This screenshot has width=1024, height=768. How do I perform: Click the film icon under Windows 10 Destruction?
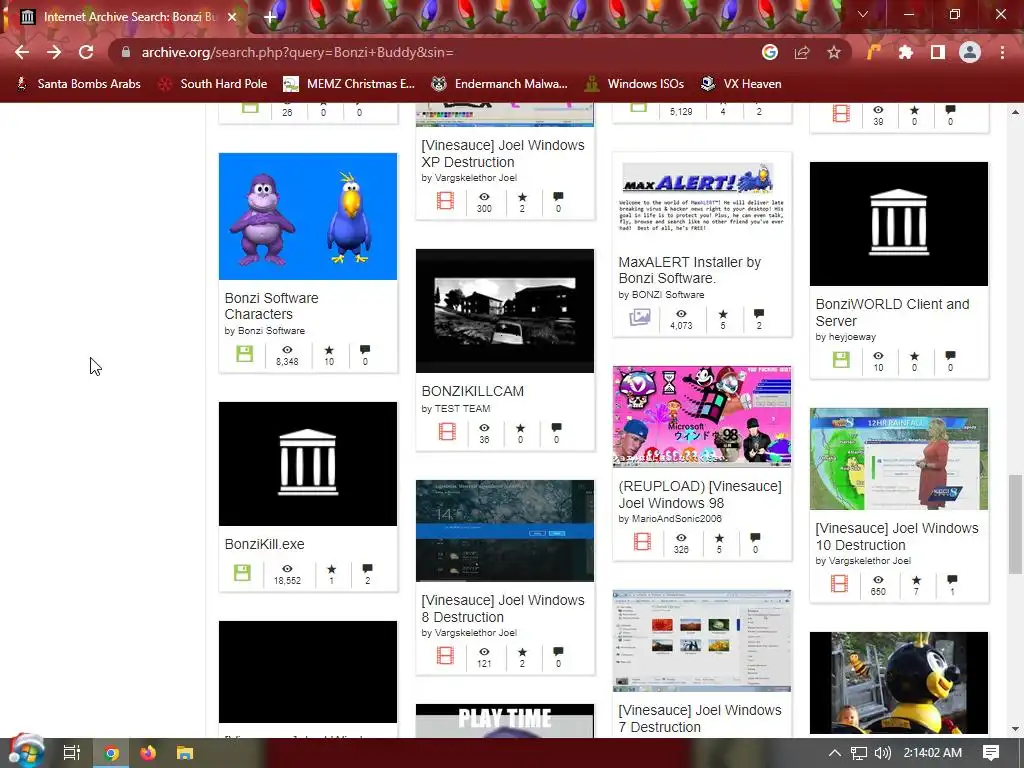(840, 583)
